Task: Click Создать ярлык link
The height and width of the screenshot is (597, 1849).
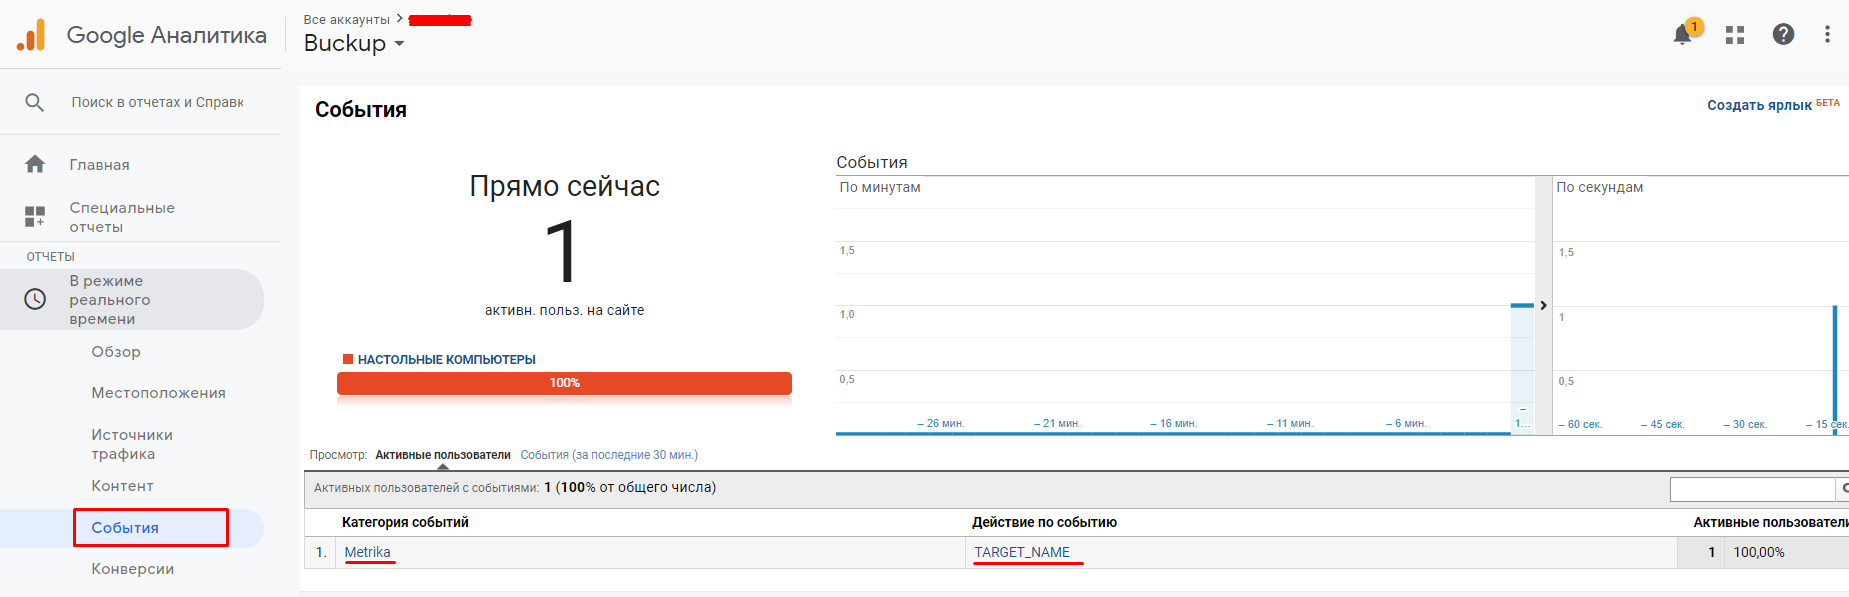Action: (1759, 105)
